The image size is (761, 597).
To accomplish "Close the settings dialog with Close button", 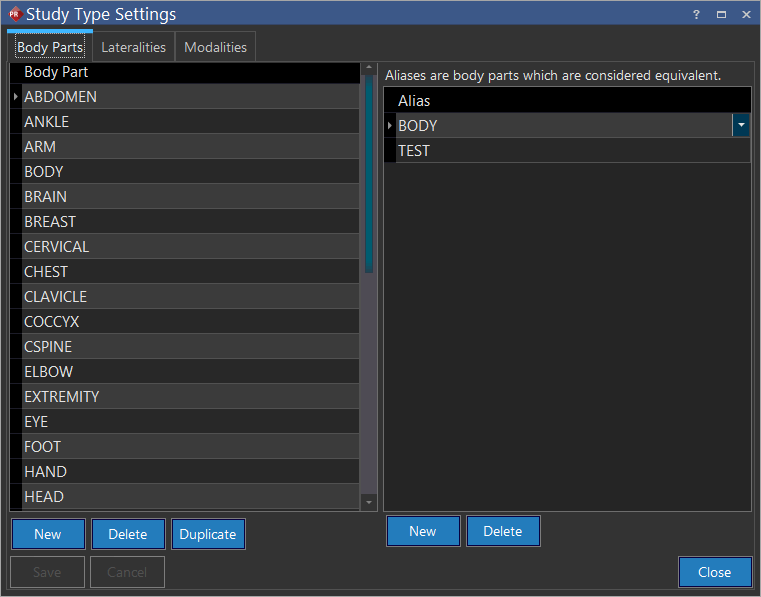I will pyautogui.click(x=714, y=572).
